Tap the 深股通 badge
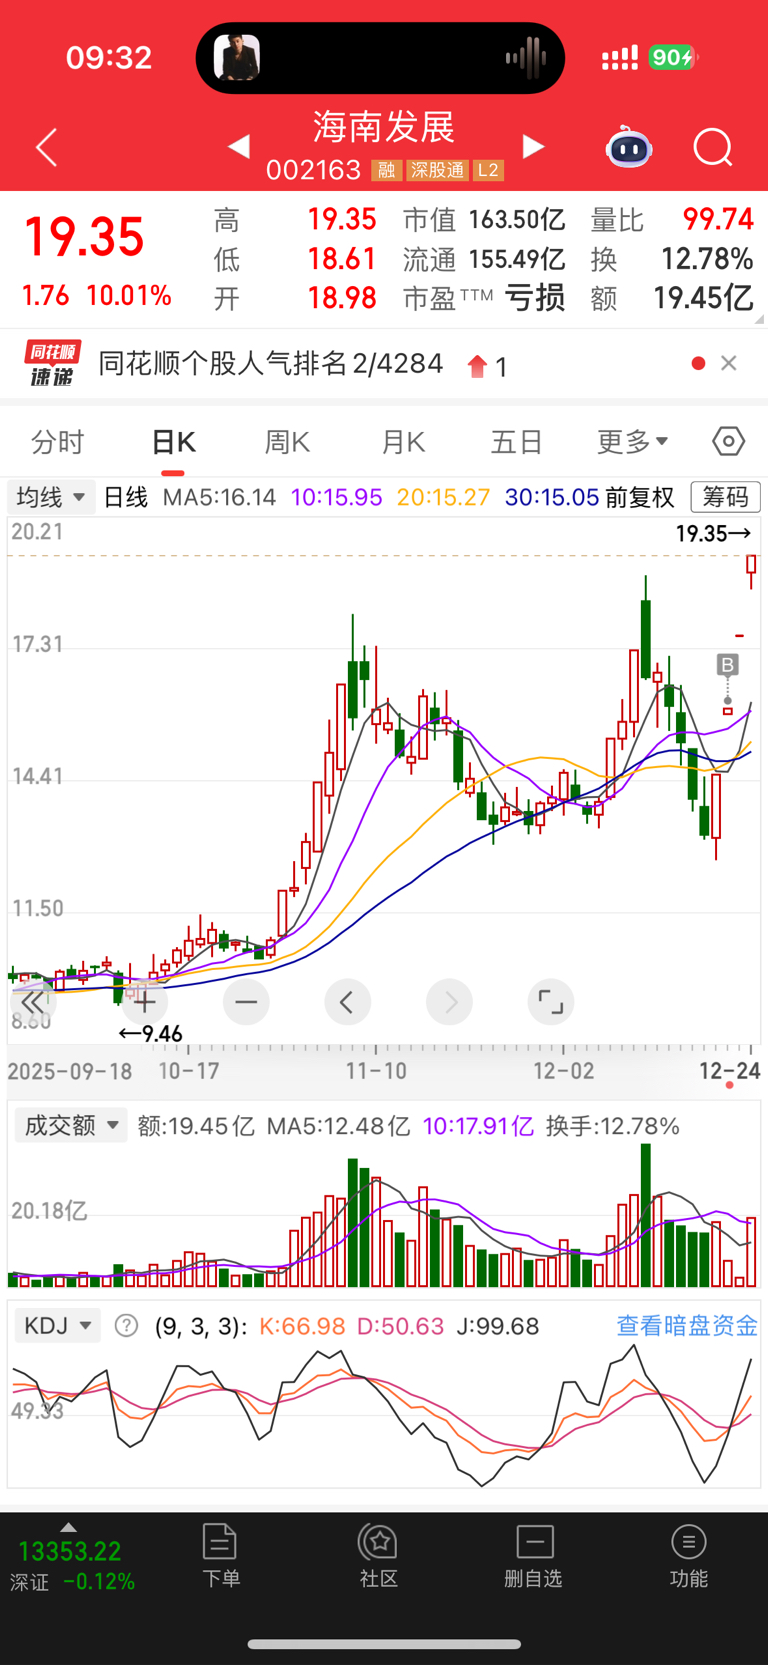The width and height of the screenshot is (769, 1665). click(x=437, y=170)
